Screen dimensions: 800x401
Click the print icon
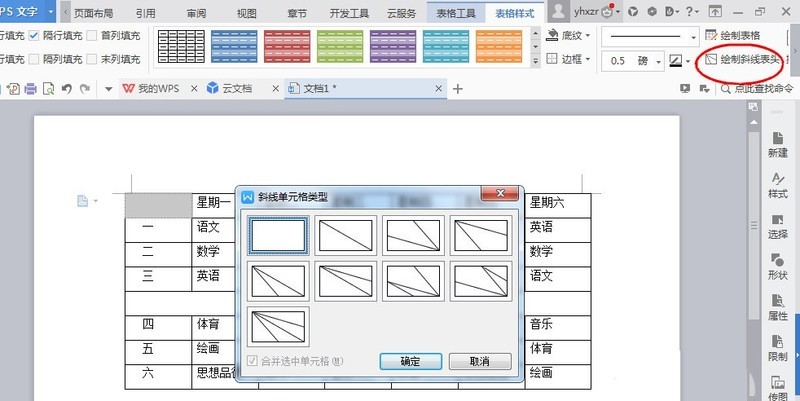pyautogui.click(x=31, y=89)
